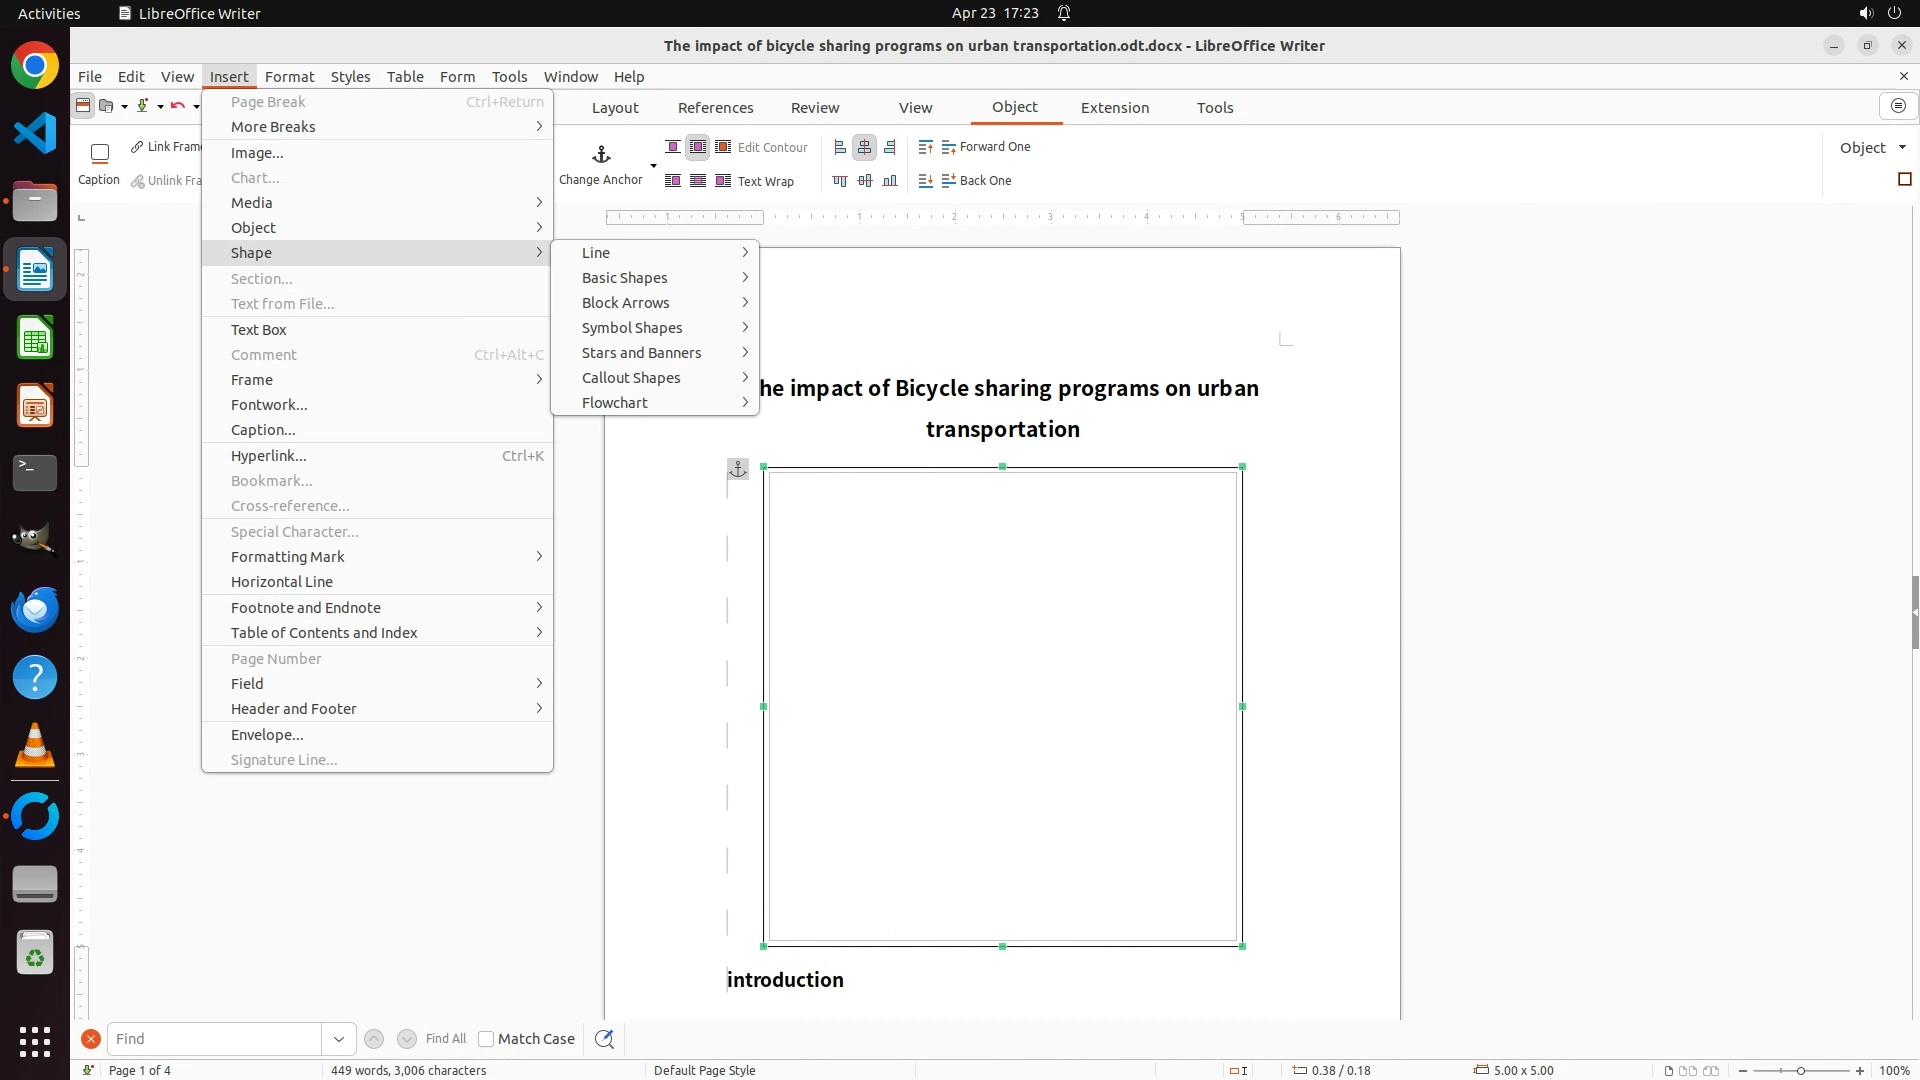This screenshot has height=1080, width=1920.
Task: Select the Wrap Through orange wrap icon
Action: [x=723, y=147]
